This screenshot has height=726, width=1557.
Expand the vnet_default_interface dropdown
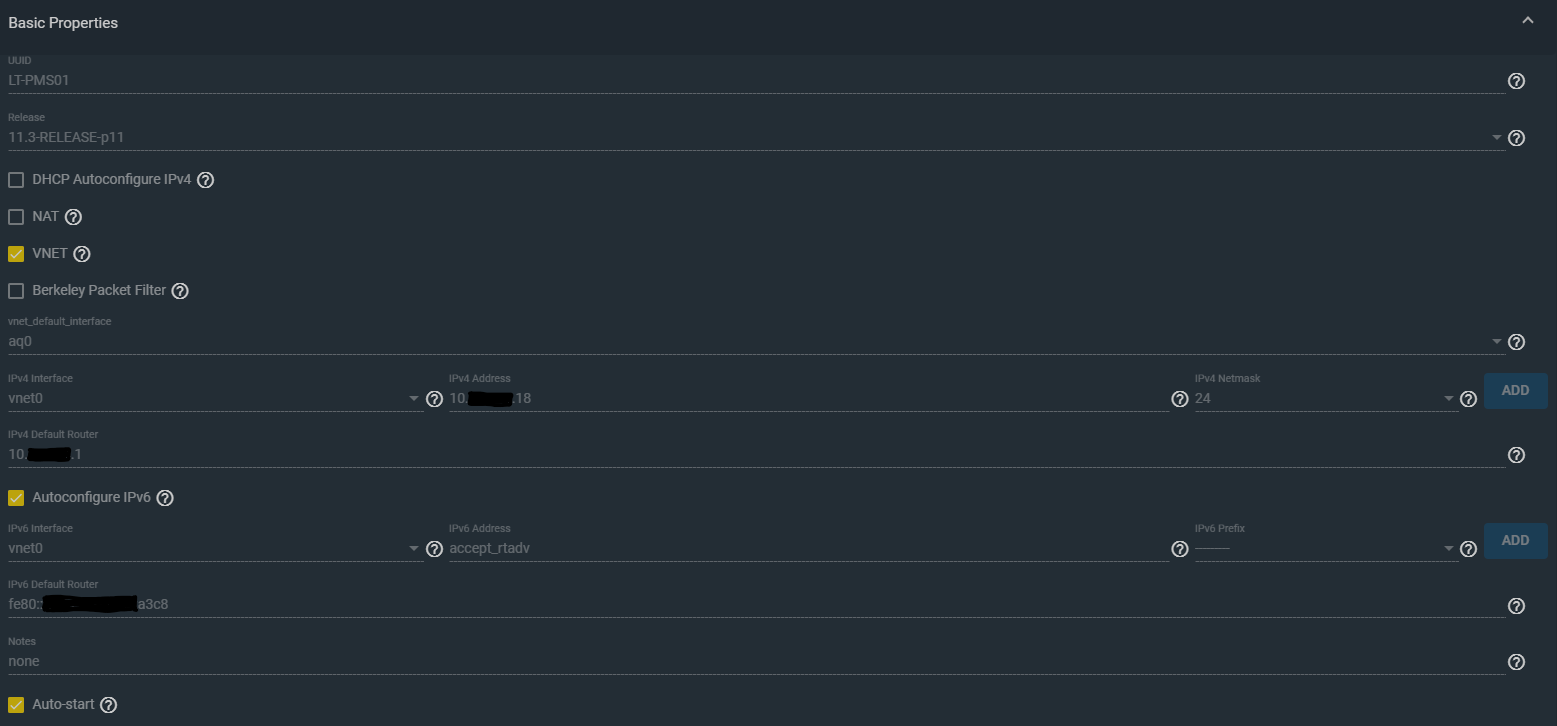click(755, 342)
